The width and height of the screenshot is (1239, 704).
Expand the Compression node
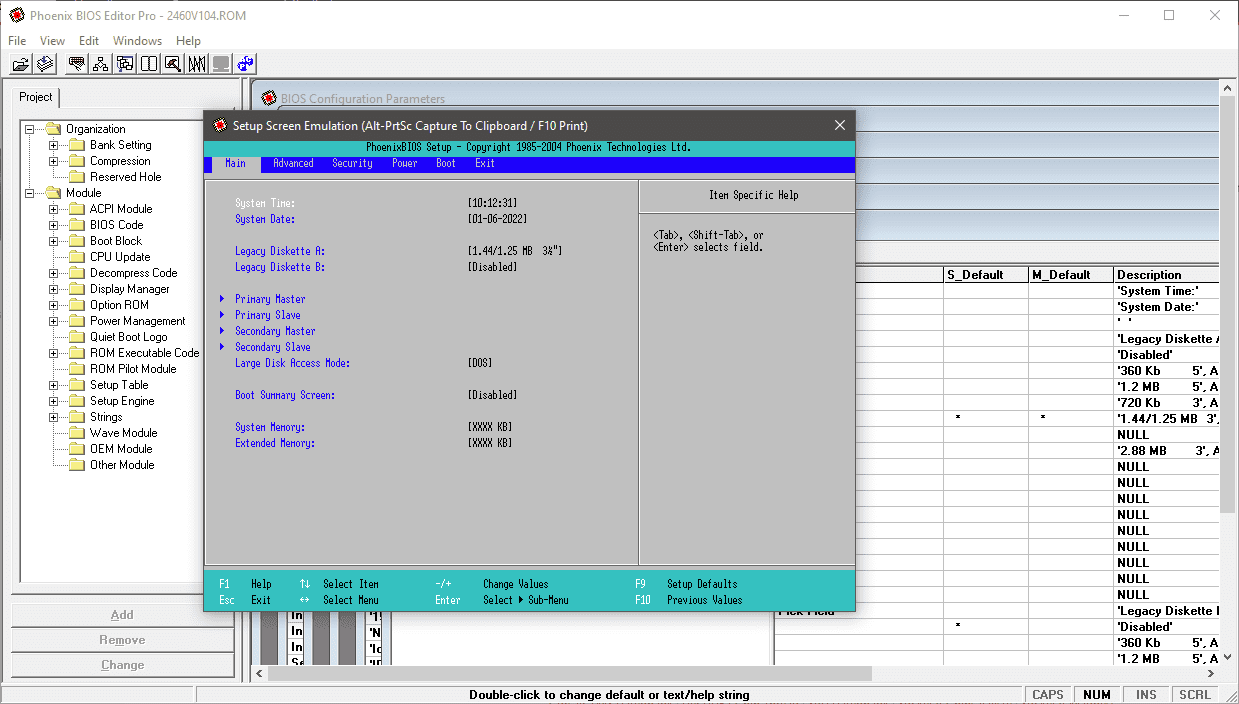click(54, 161)
